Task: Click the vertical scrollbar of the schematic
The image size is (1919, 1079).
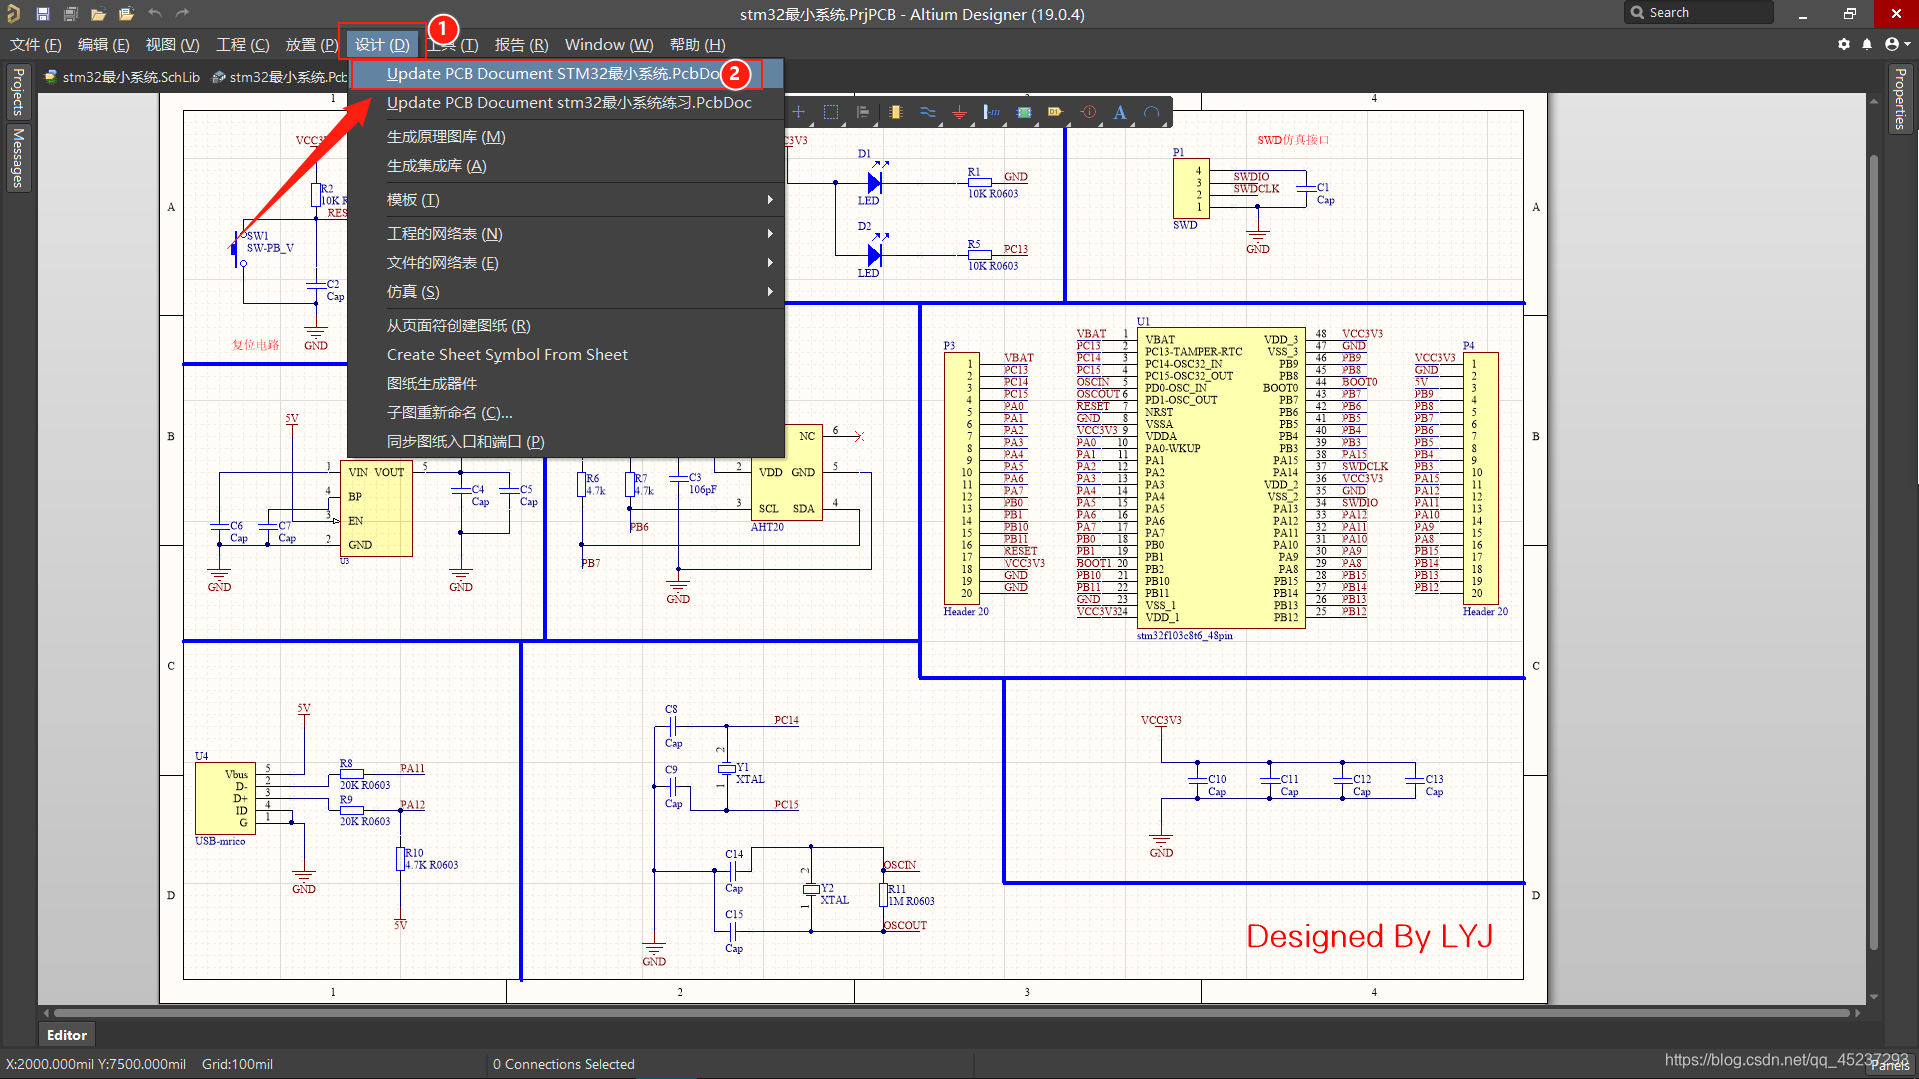Action: coord(1874,550)
